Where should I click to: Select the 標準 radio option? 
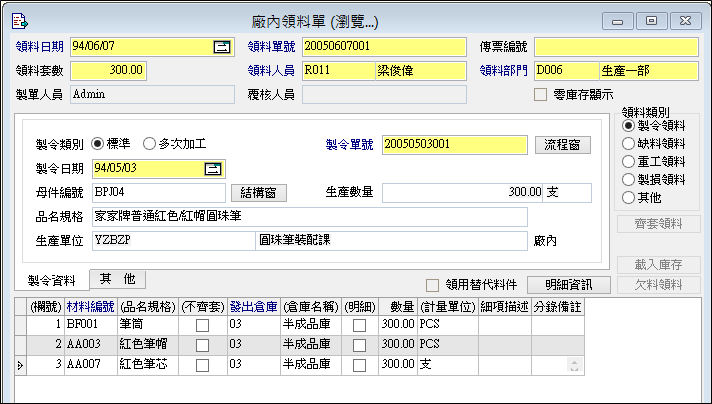pyautogui.click(x=98, y=144)
